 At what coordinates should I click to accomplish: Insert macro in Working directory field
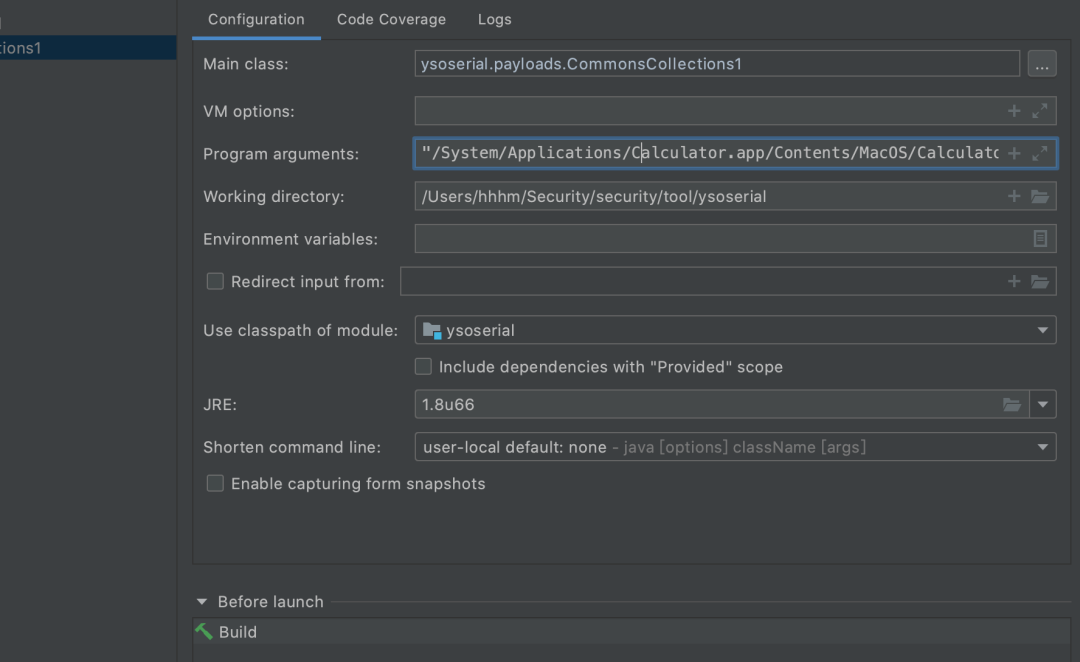tap(1014, 196)
